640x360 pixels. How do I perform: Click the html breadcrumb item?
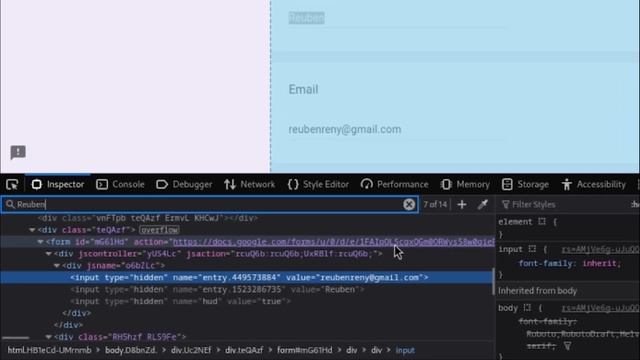tap(49, 350)
